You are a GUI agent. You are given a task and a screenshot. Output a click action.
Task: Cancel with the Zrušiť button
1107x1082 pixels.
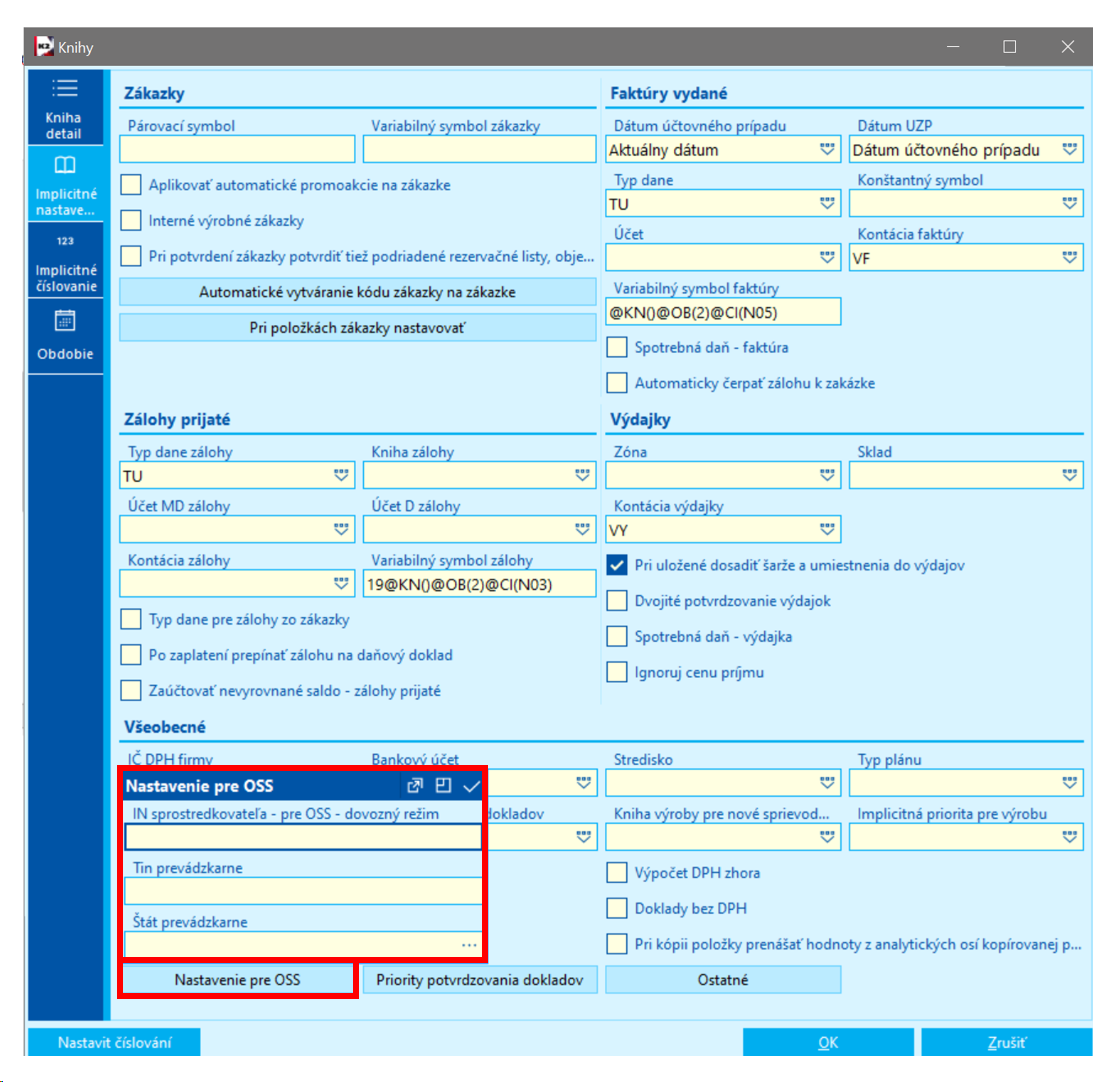[x=1007, y=1042]
